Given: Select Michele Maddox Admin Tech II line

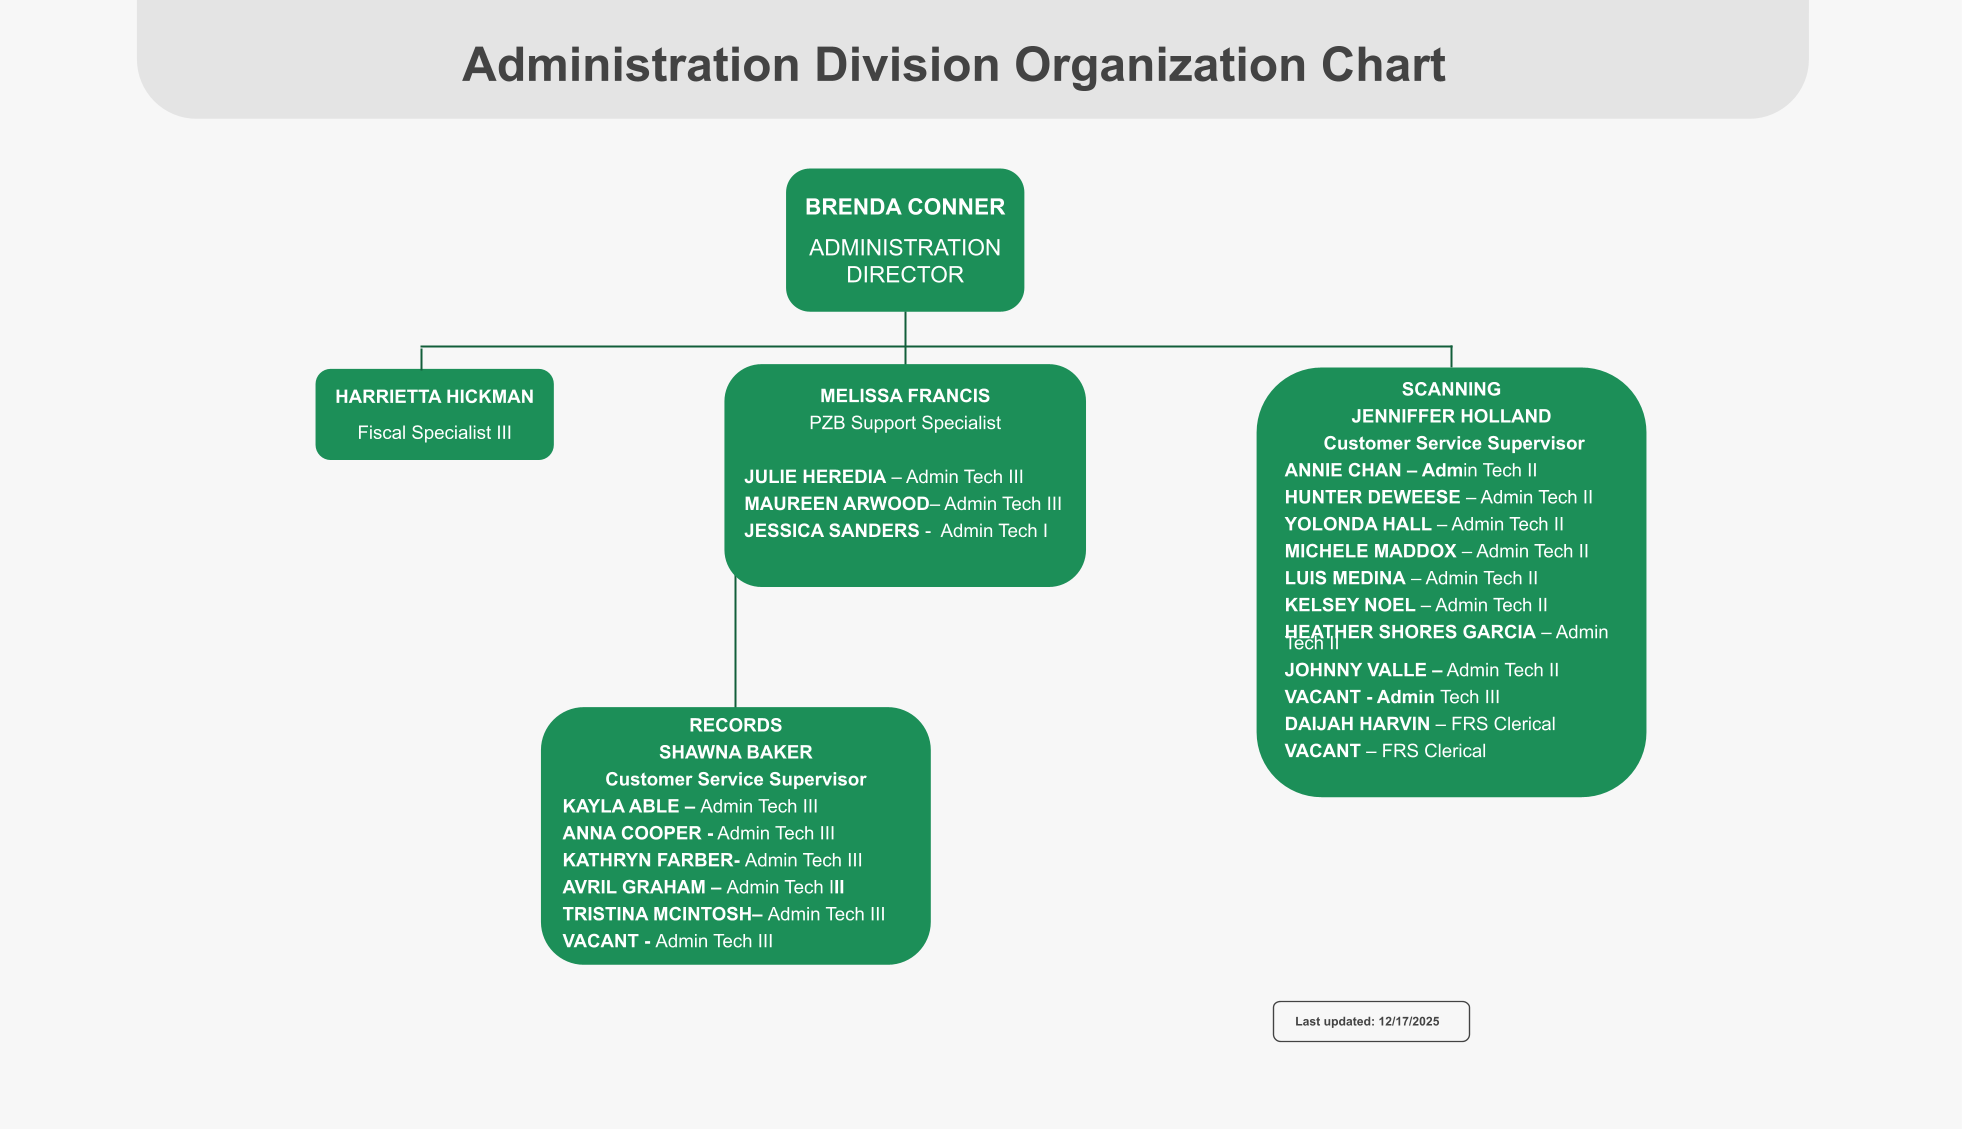Looking at the screenshot, I should (x=1435, y=551).
